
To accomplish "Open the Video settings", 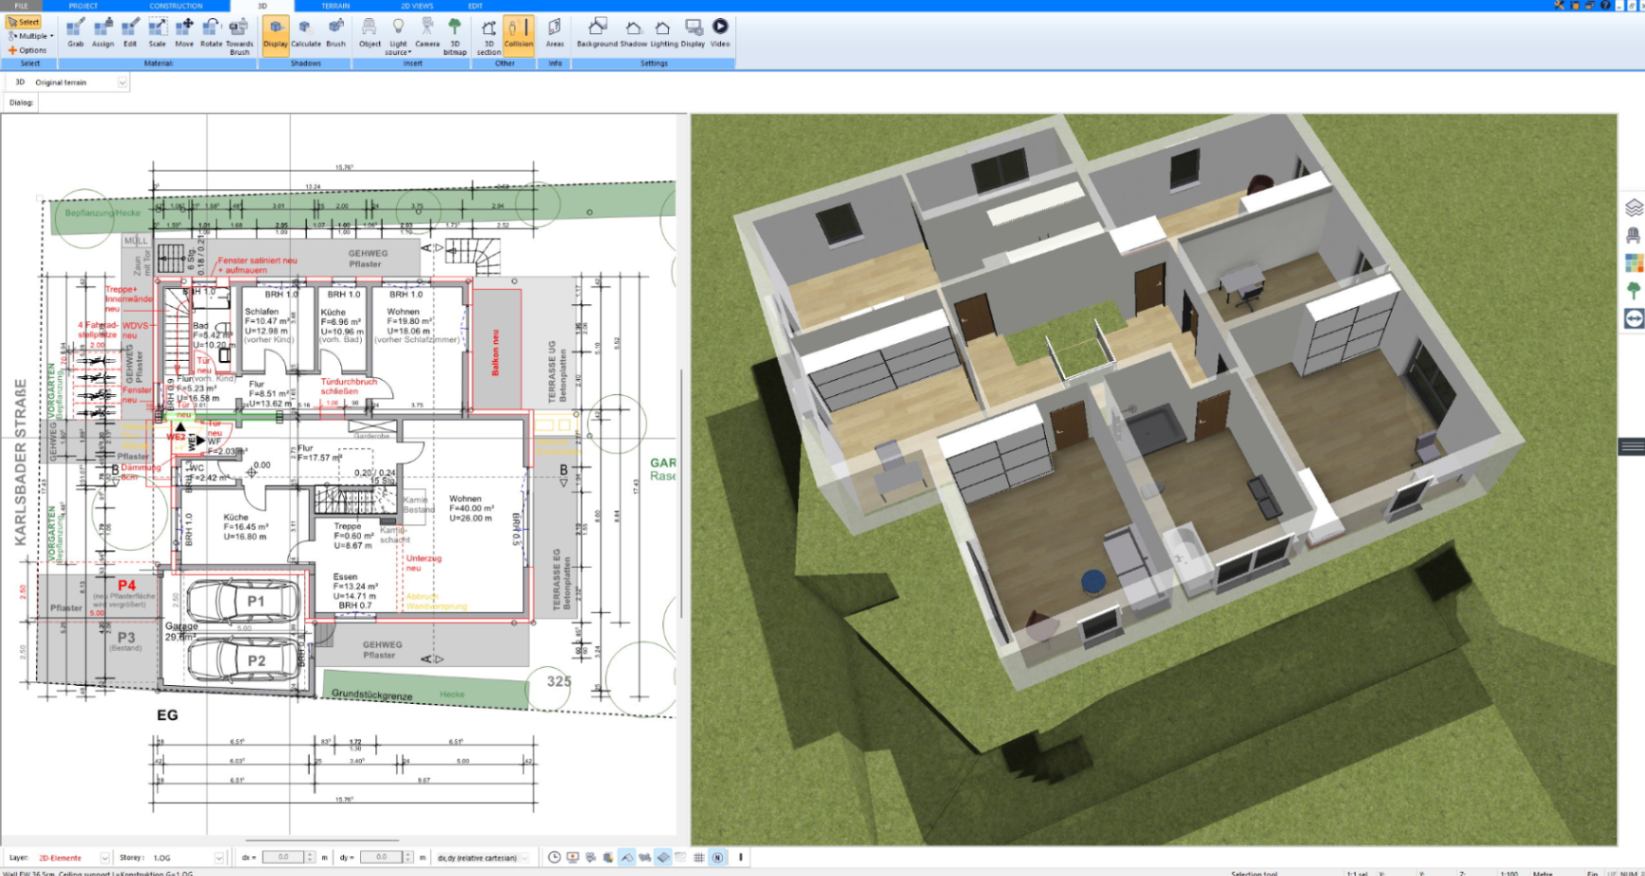I will (720, 32).
